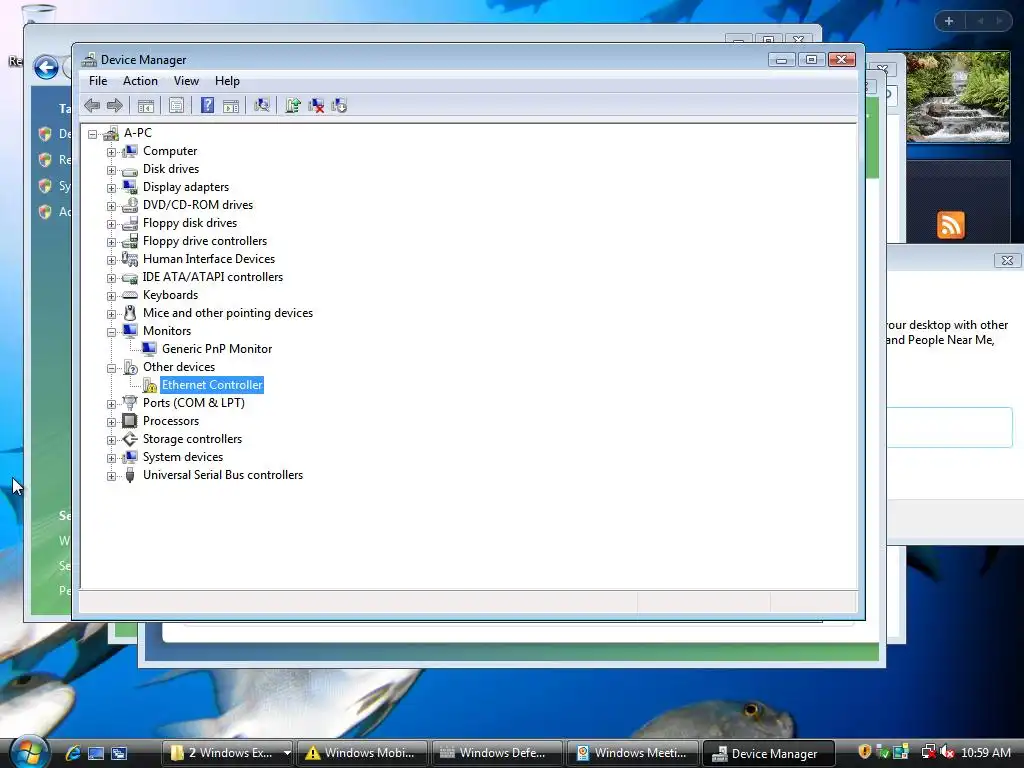Click the Processors chip icon

tap(130, 421)
